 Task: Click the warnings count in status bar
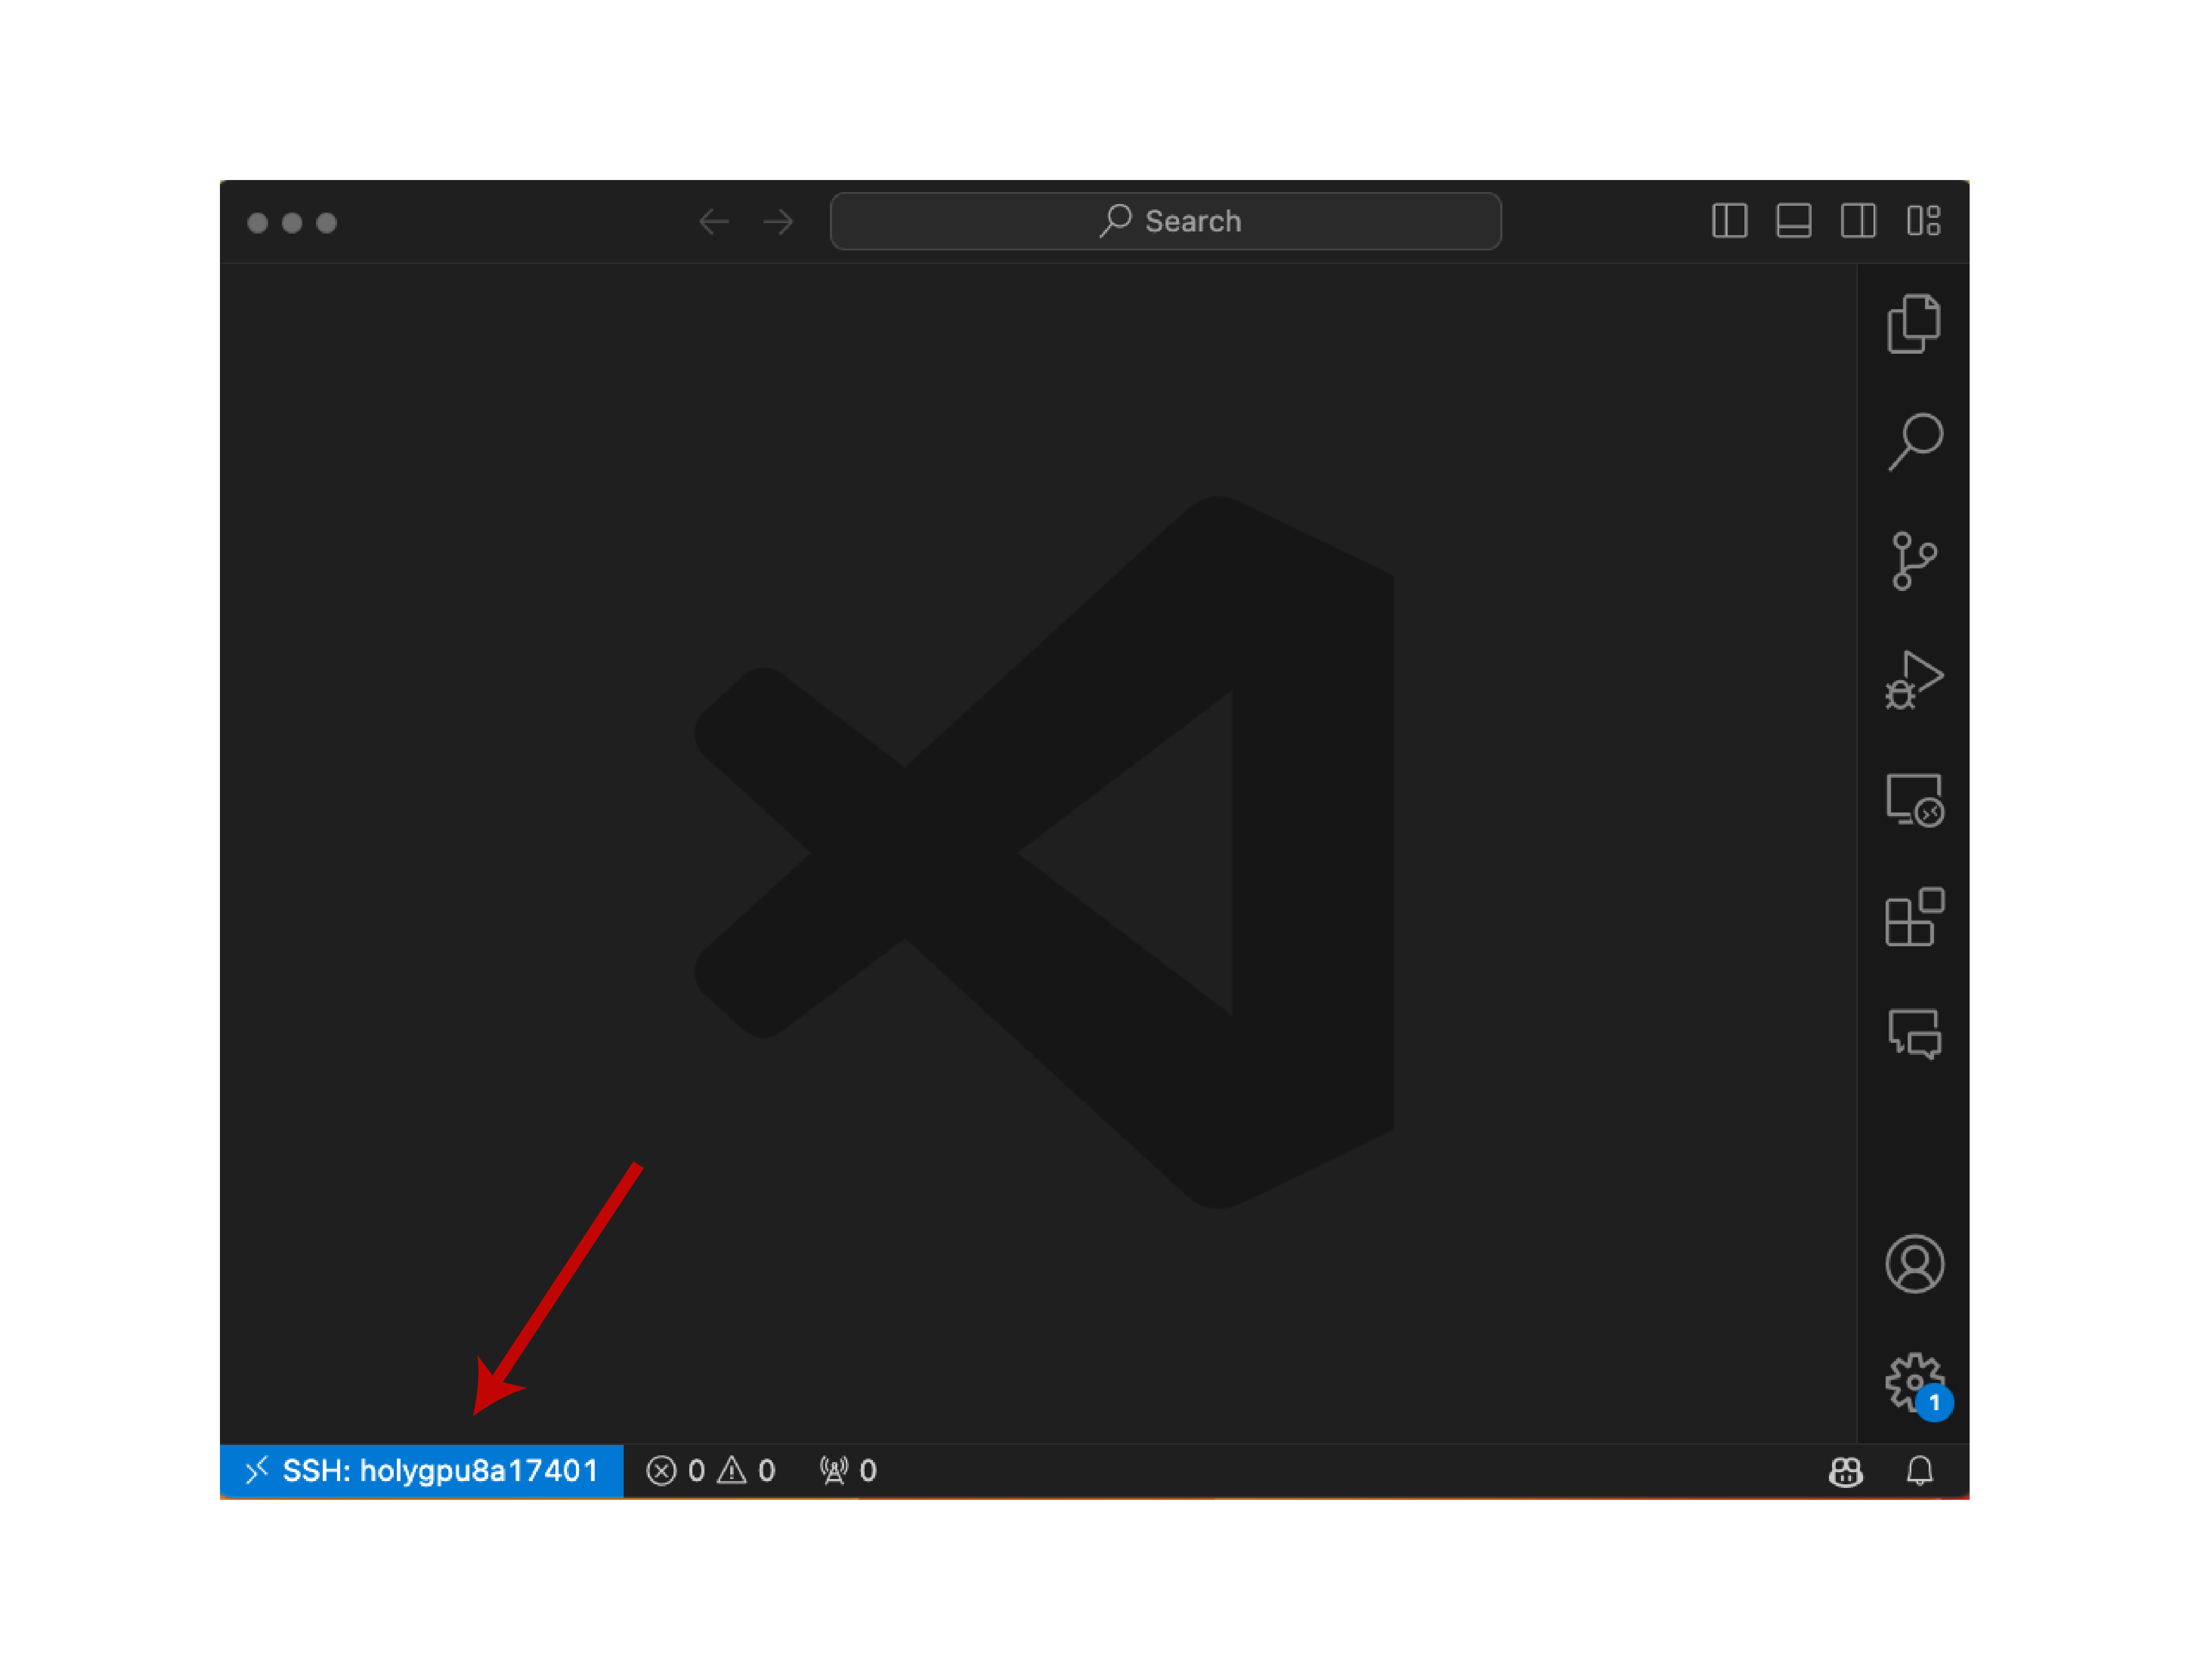pyautogui.click(x=747, y=1470)
